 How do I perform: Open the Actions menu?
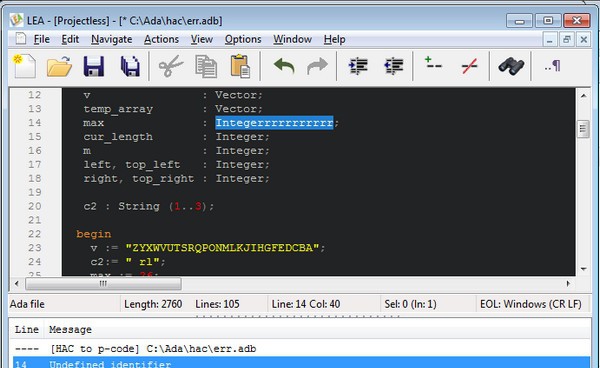(x=161, y=39)
